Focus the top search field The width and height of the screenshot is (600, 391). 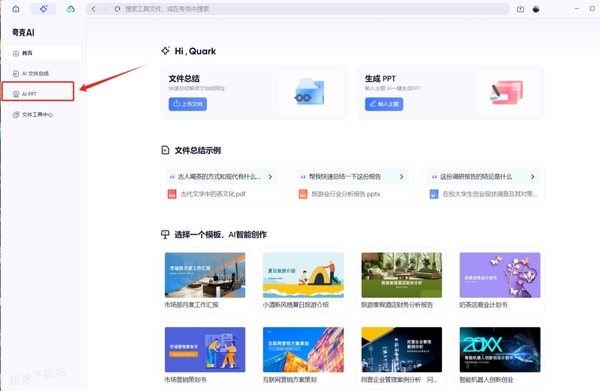(x=298, y=9)
